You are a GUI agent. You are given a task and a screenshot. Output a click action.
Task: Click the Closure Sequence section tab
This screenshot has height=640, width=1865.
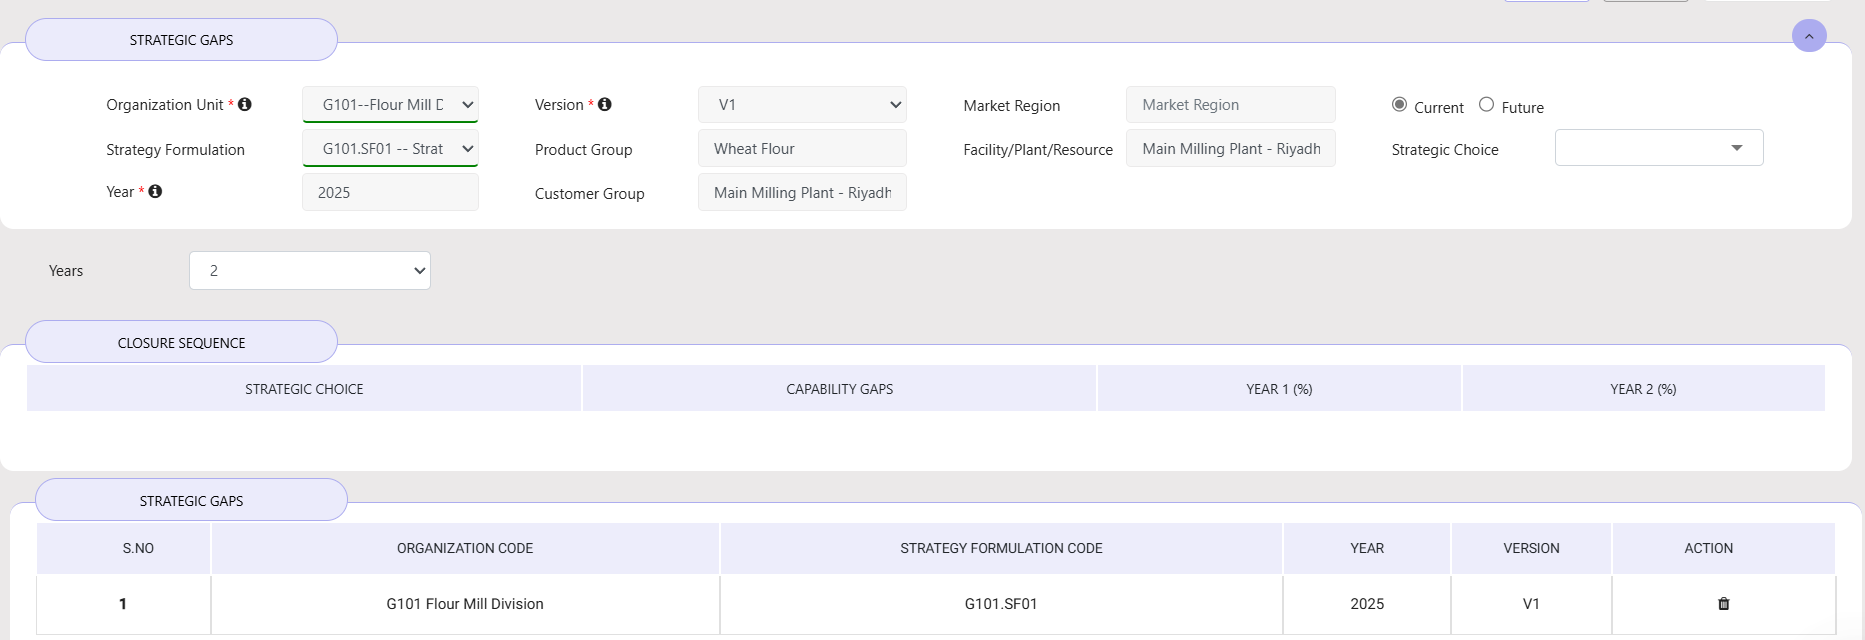(181, 343)
